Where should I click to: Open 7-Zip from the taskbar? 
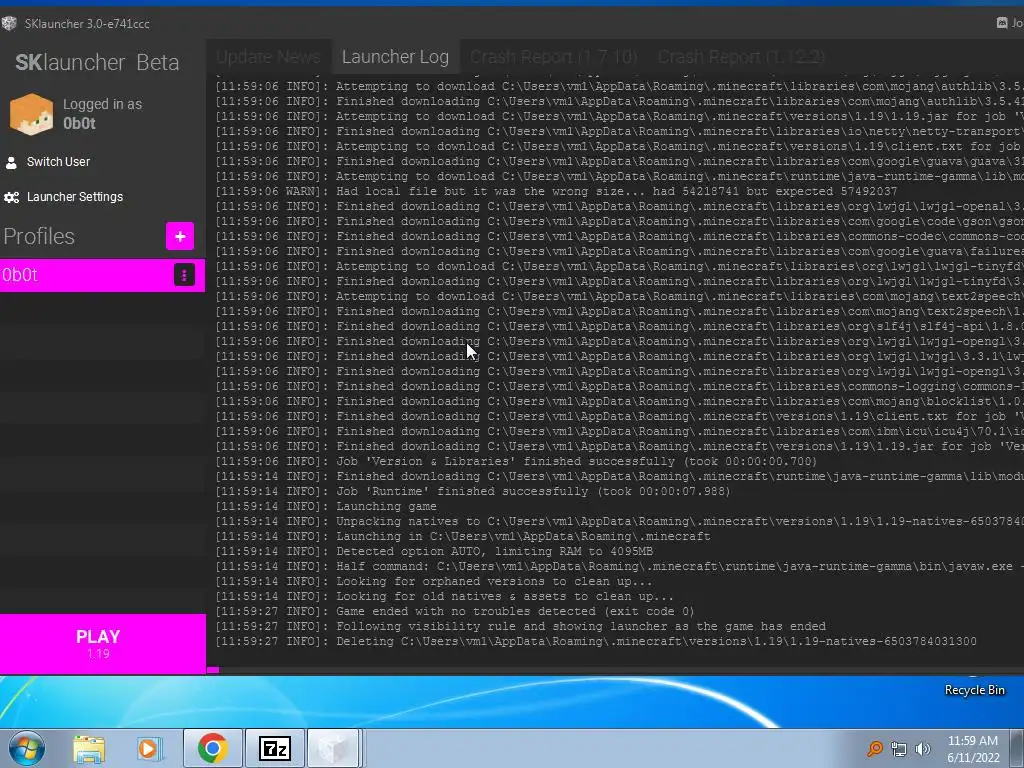pos(274,748)
